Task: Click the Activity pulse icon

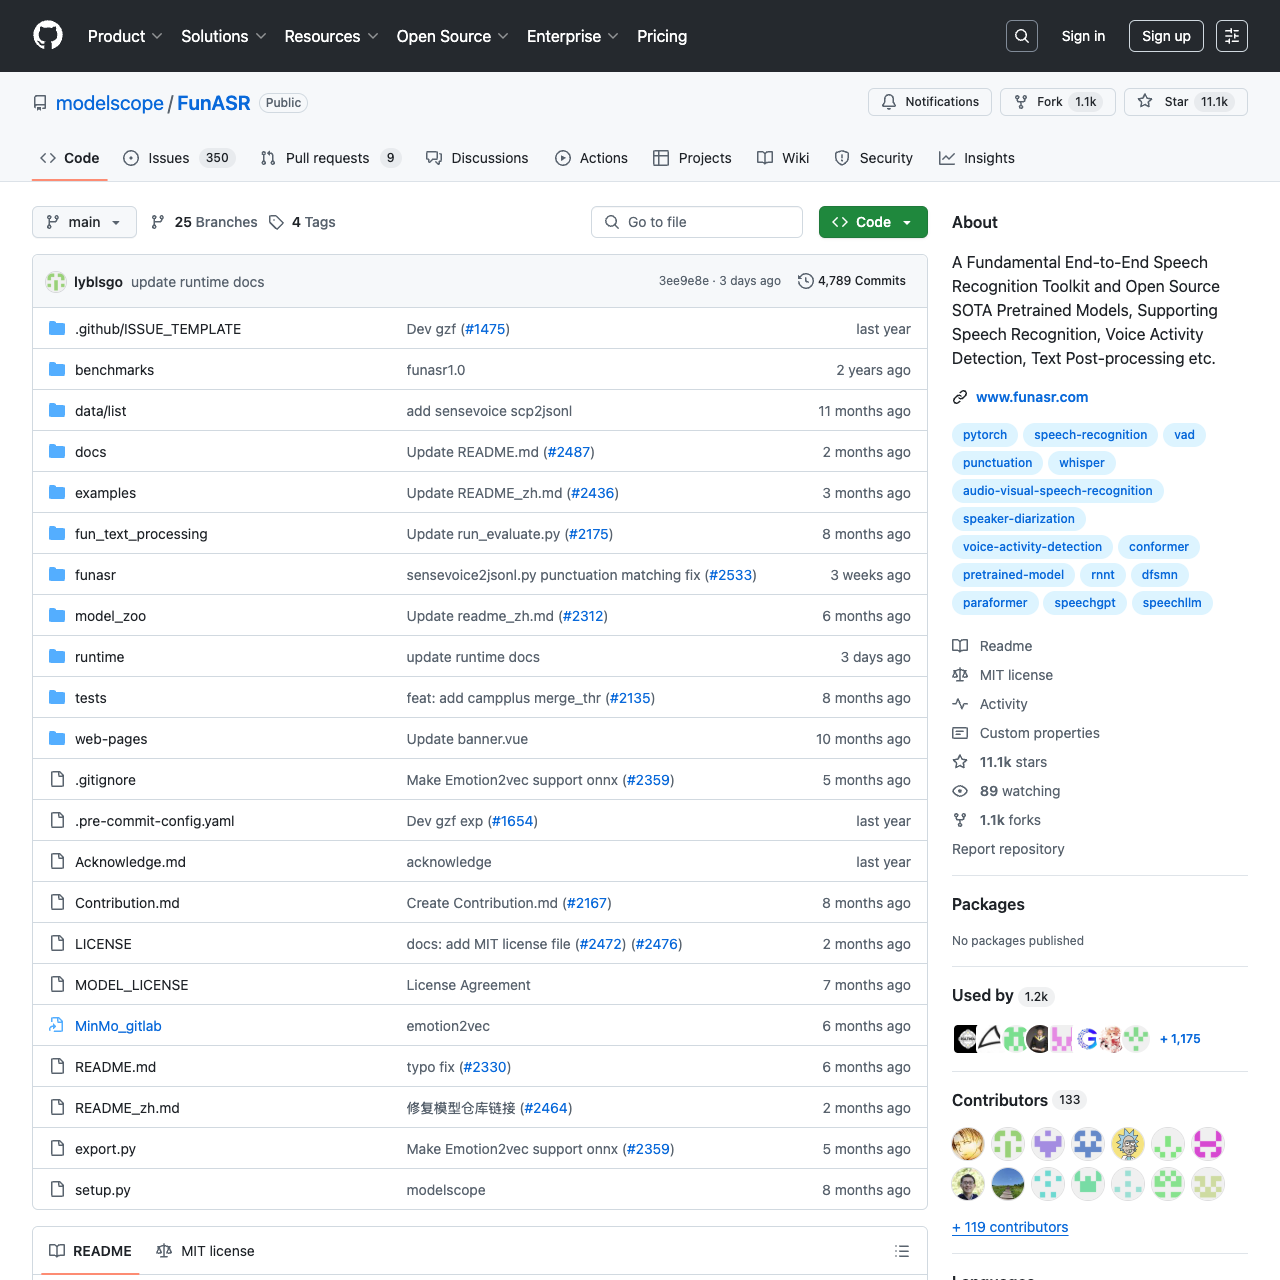Action: 960,704
